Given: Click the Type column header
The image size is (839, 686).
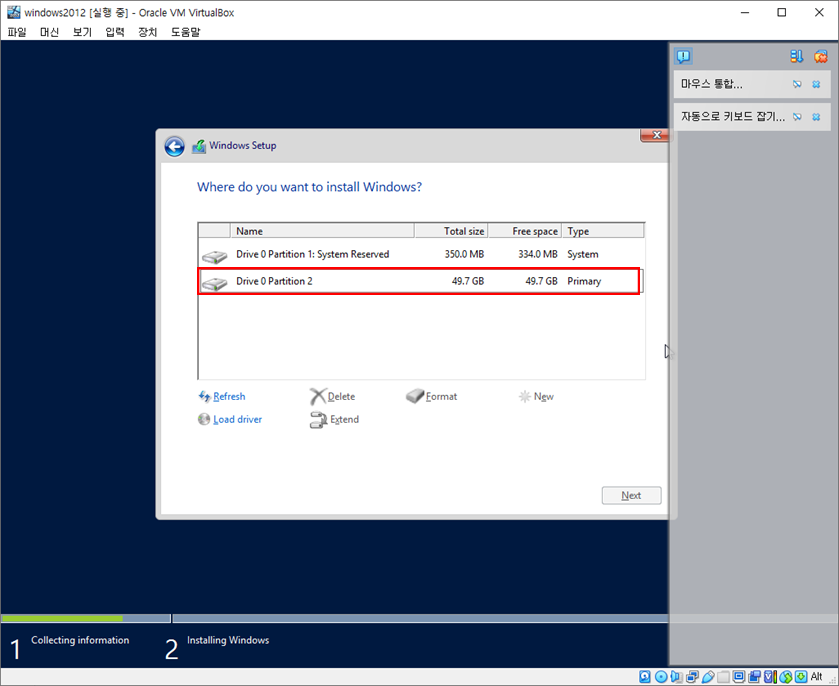Looking at the screenshot, I should click(602, 231).
